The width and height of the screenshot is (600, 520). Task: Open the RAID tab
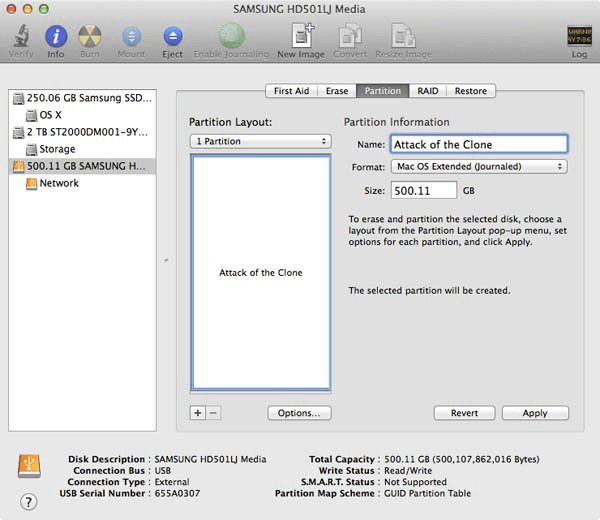tap(428, 91)
